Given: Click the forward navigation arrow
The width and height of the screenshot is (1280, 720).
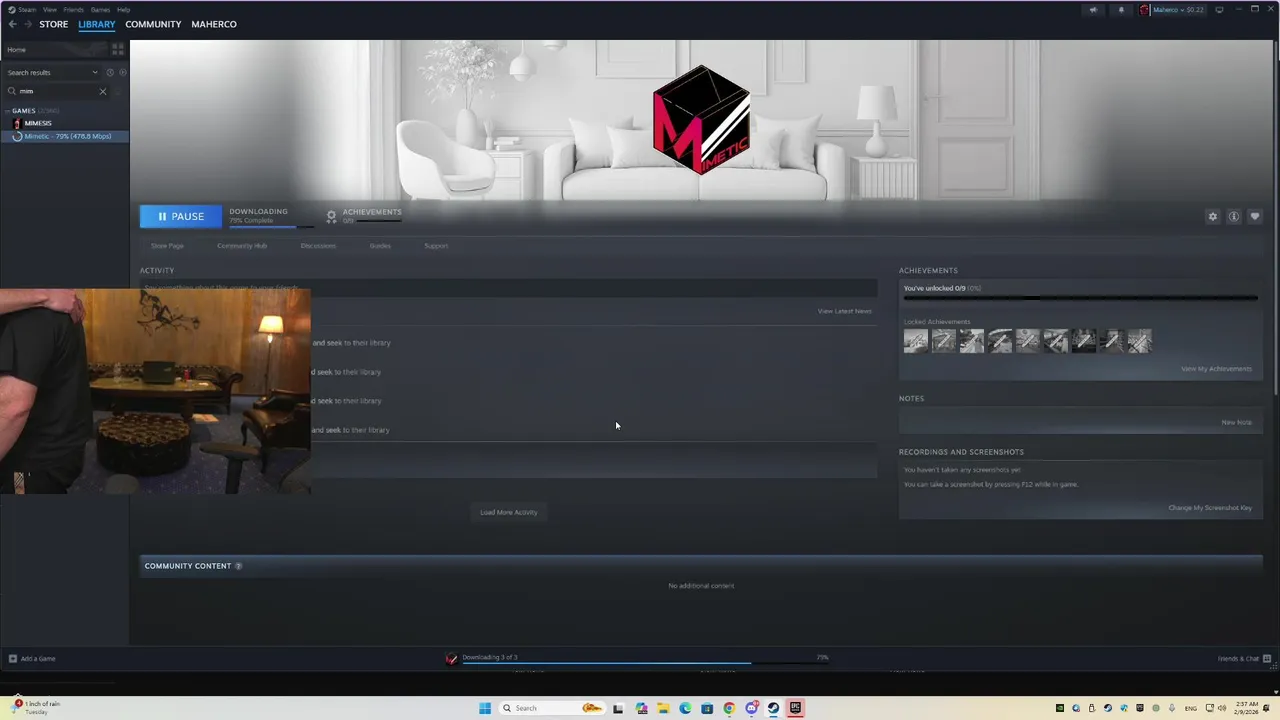Looking at the screenshot, I should point(28,24).
